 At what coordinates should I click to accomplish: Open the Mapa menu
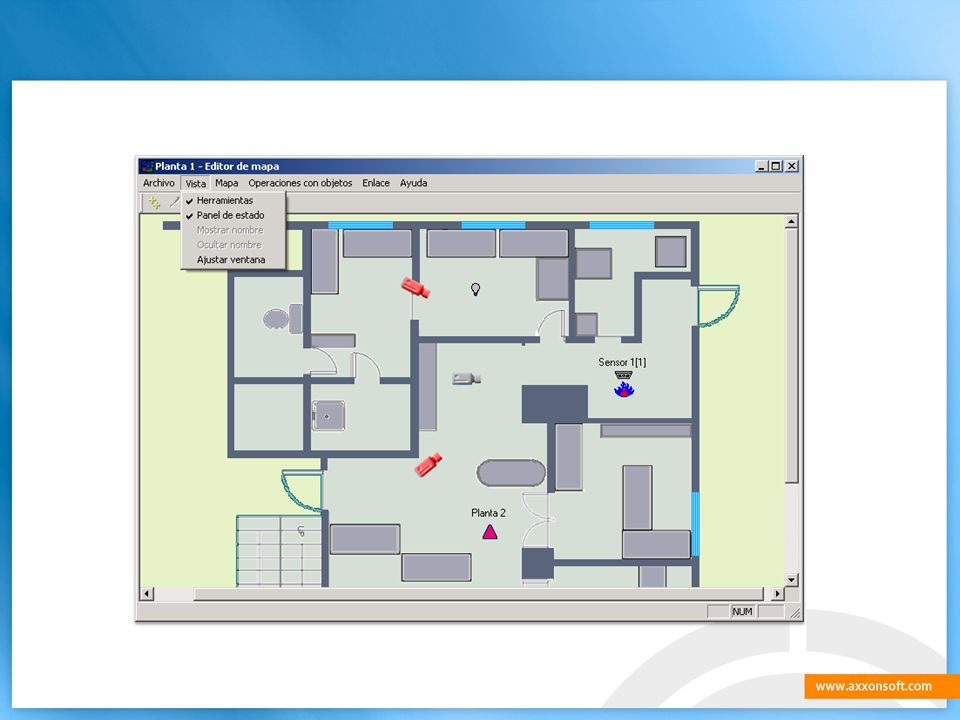(227, 183)
